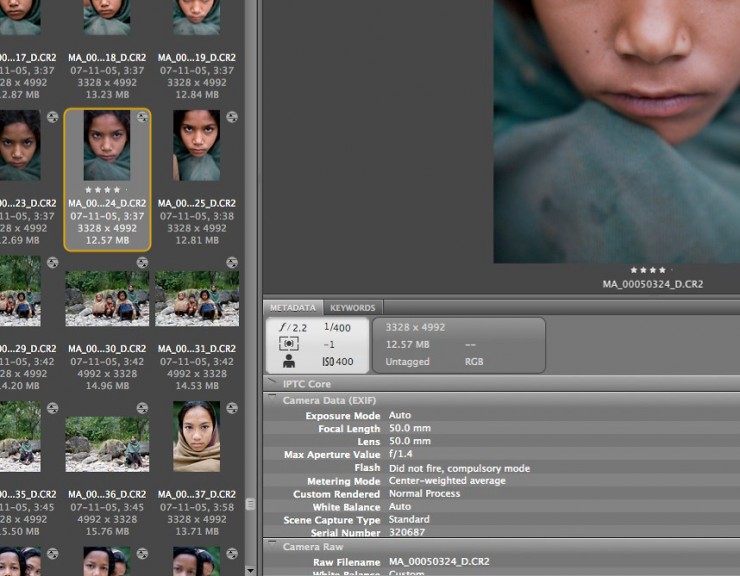
Task: Click the settings badge on the ...35_D.CR2 thumbnail
Action: tap(52, 408)
